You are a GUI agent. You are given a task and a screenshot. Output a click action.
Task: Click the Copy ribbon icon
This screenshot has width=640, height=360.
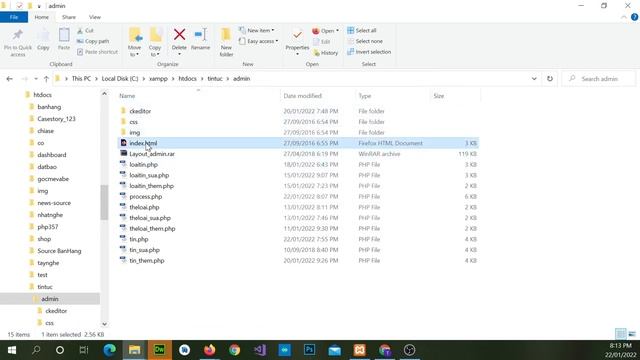coord(43,36)
